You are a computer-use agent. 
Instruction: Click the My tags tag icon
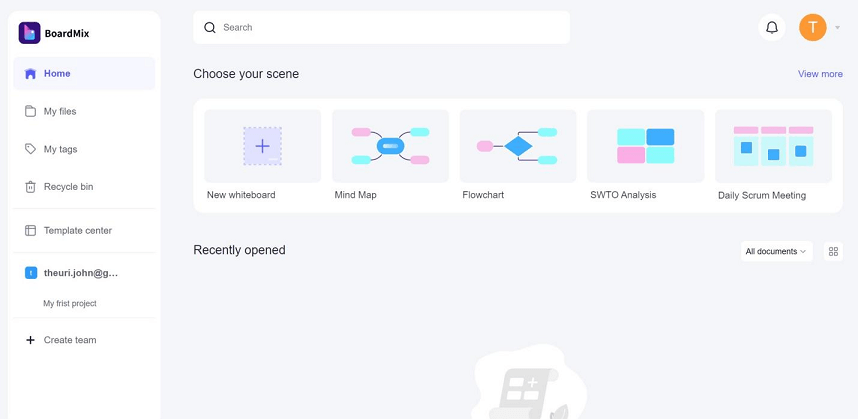click(x=31, y=149)
